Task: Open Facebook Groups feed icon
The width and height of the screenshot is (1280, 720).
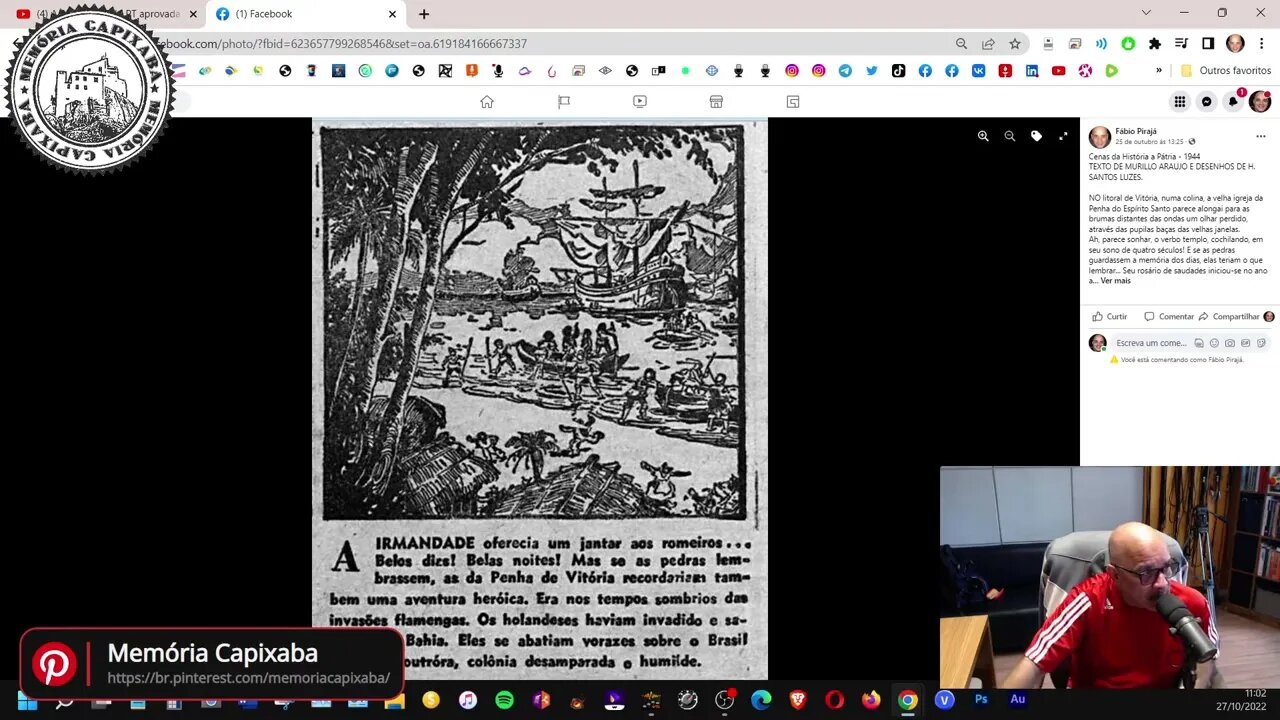Action: 793,101
